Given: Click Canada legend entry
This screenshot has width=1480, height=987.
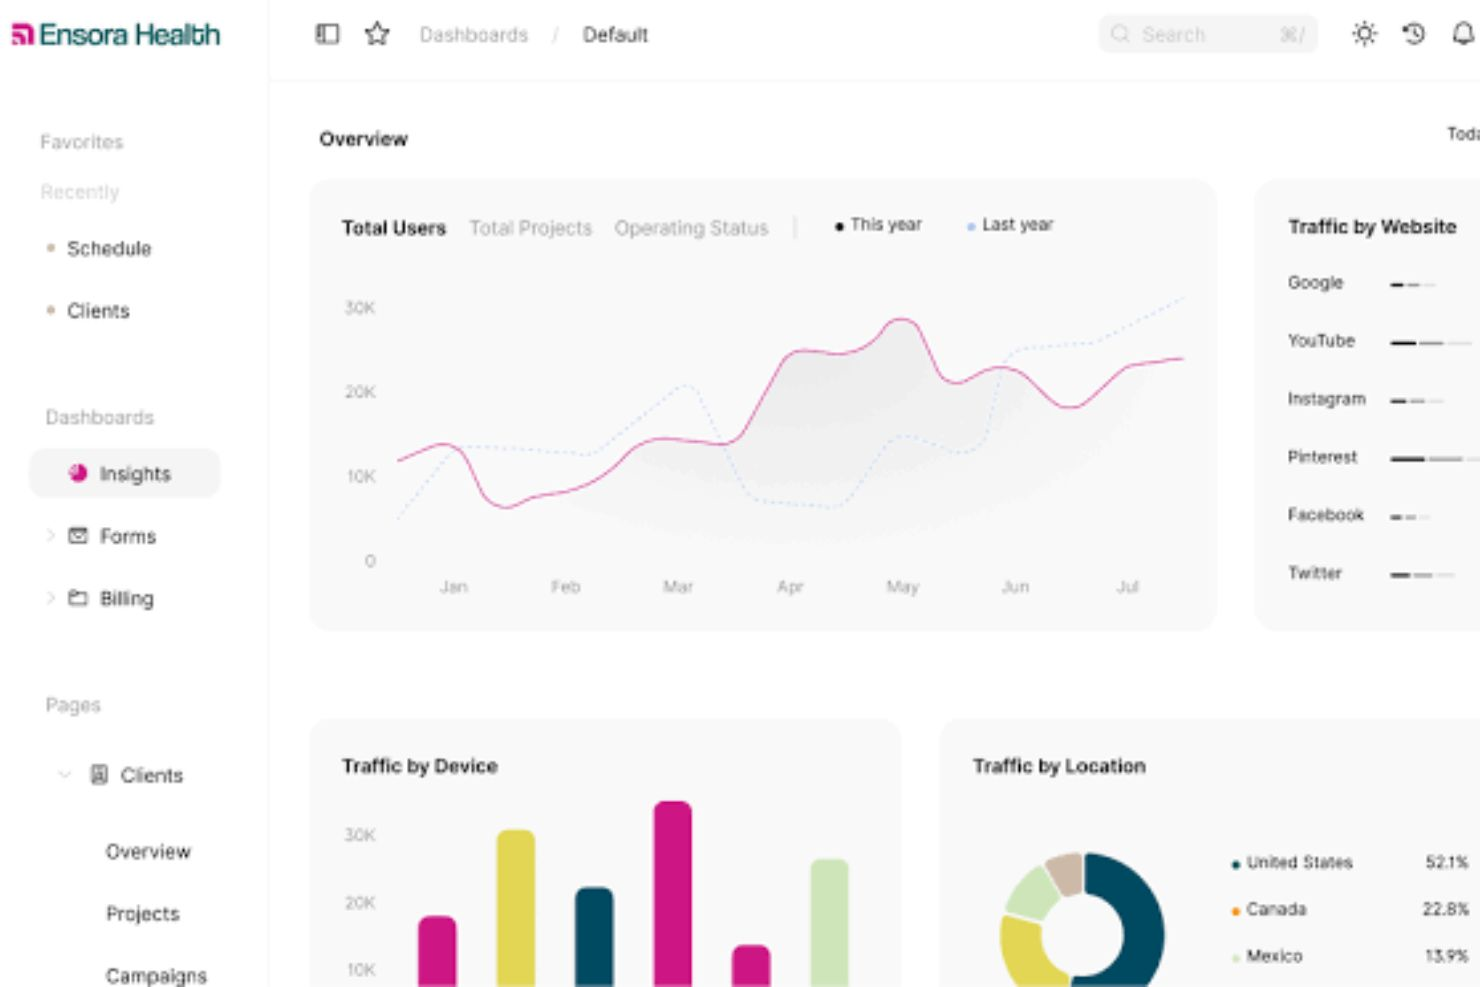Looking at the screenshot, I should pyautogui.click(x=1269, y=909).
